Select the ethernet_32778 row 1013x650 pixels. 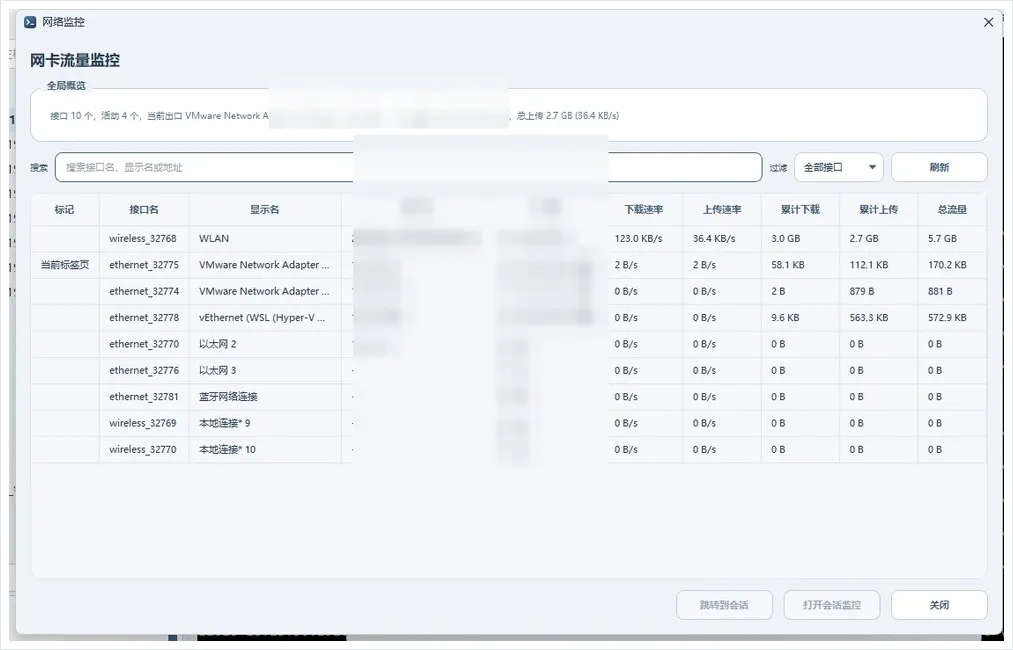point(508,318)
